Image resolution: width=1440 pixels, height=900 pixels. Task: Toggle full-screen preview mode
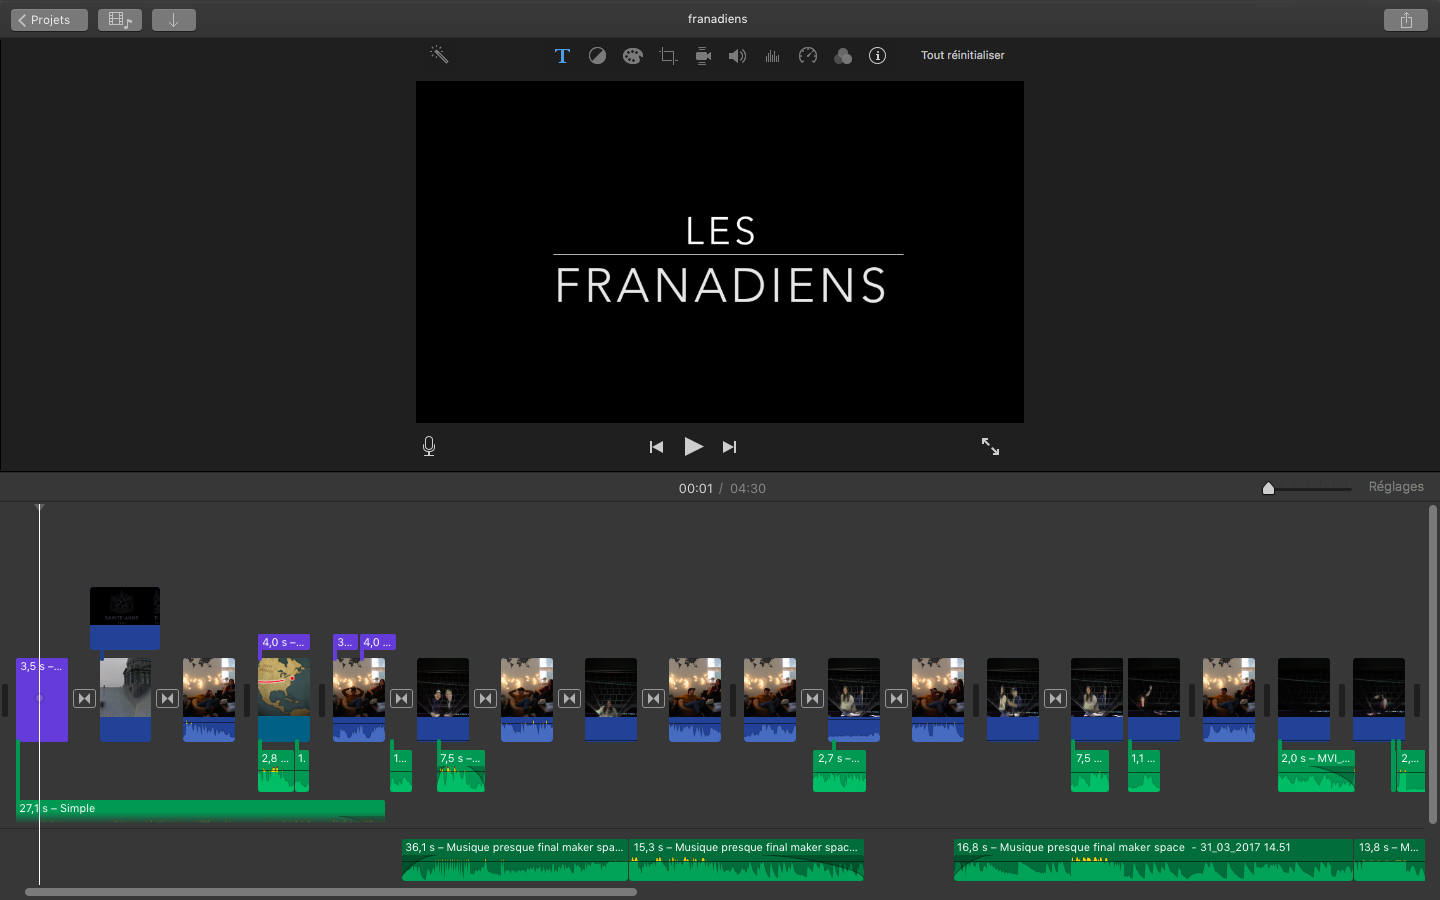tap(990, 447)
